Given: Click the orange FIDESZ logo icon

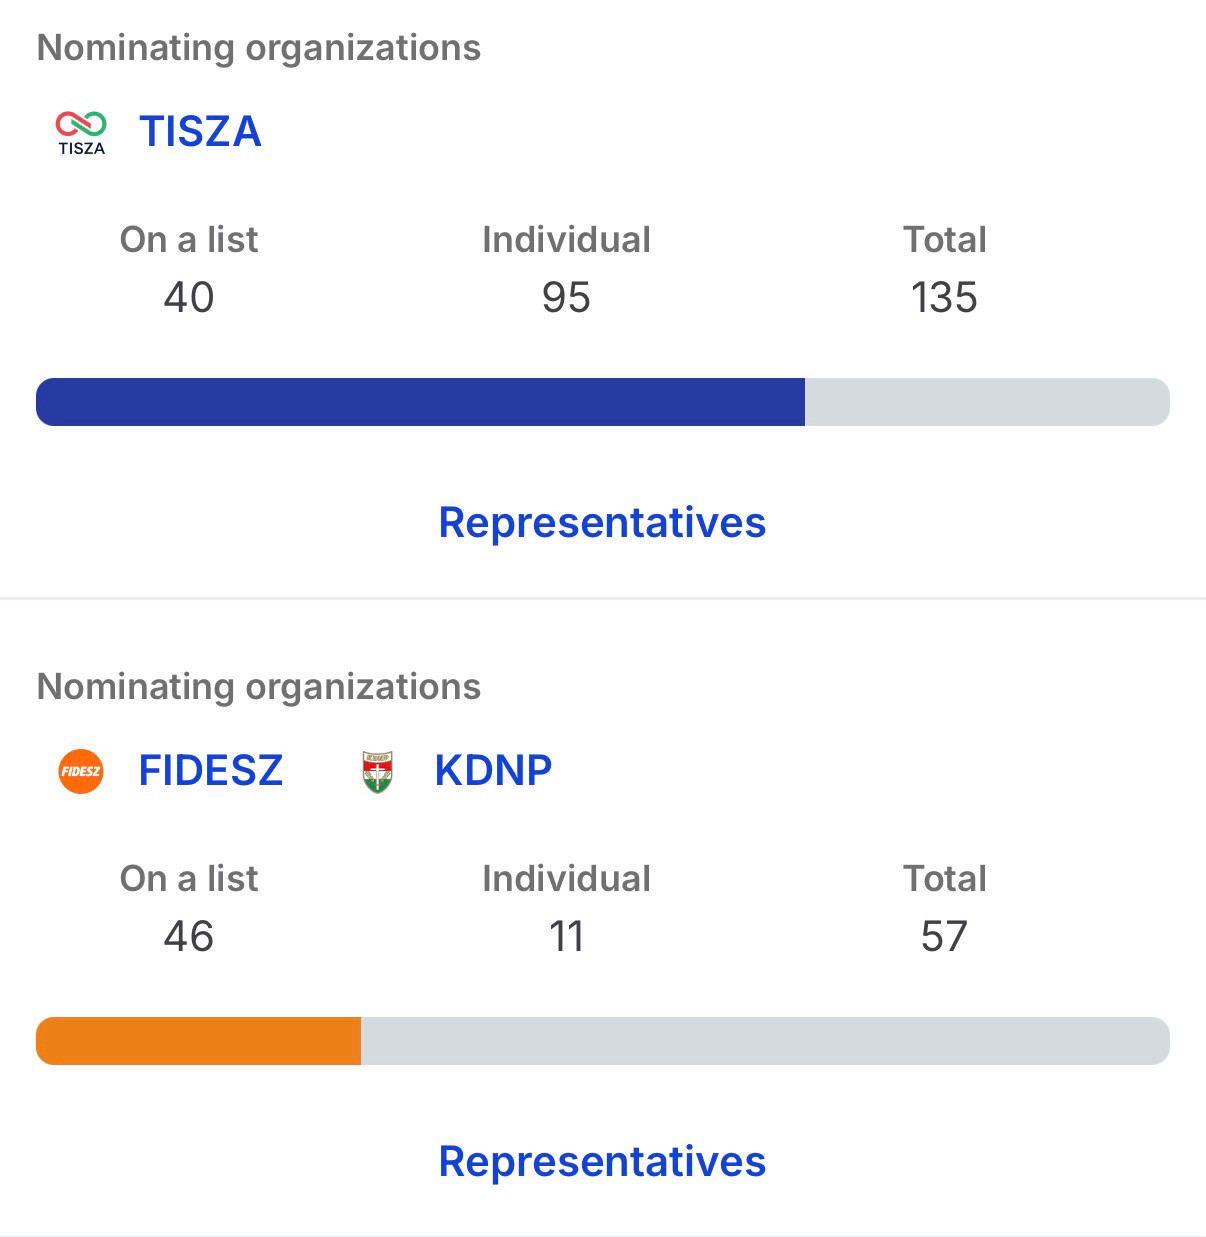Looking at the screenshot, I should [81, 771].
